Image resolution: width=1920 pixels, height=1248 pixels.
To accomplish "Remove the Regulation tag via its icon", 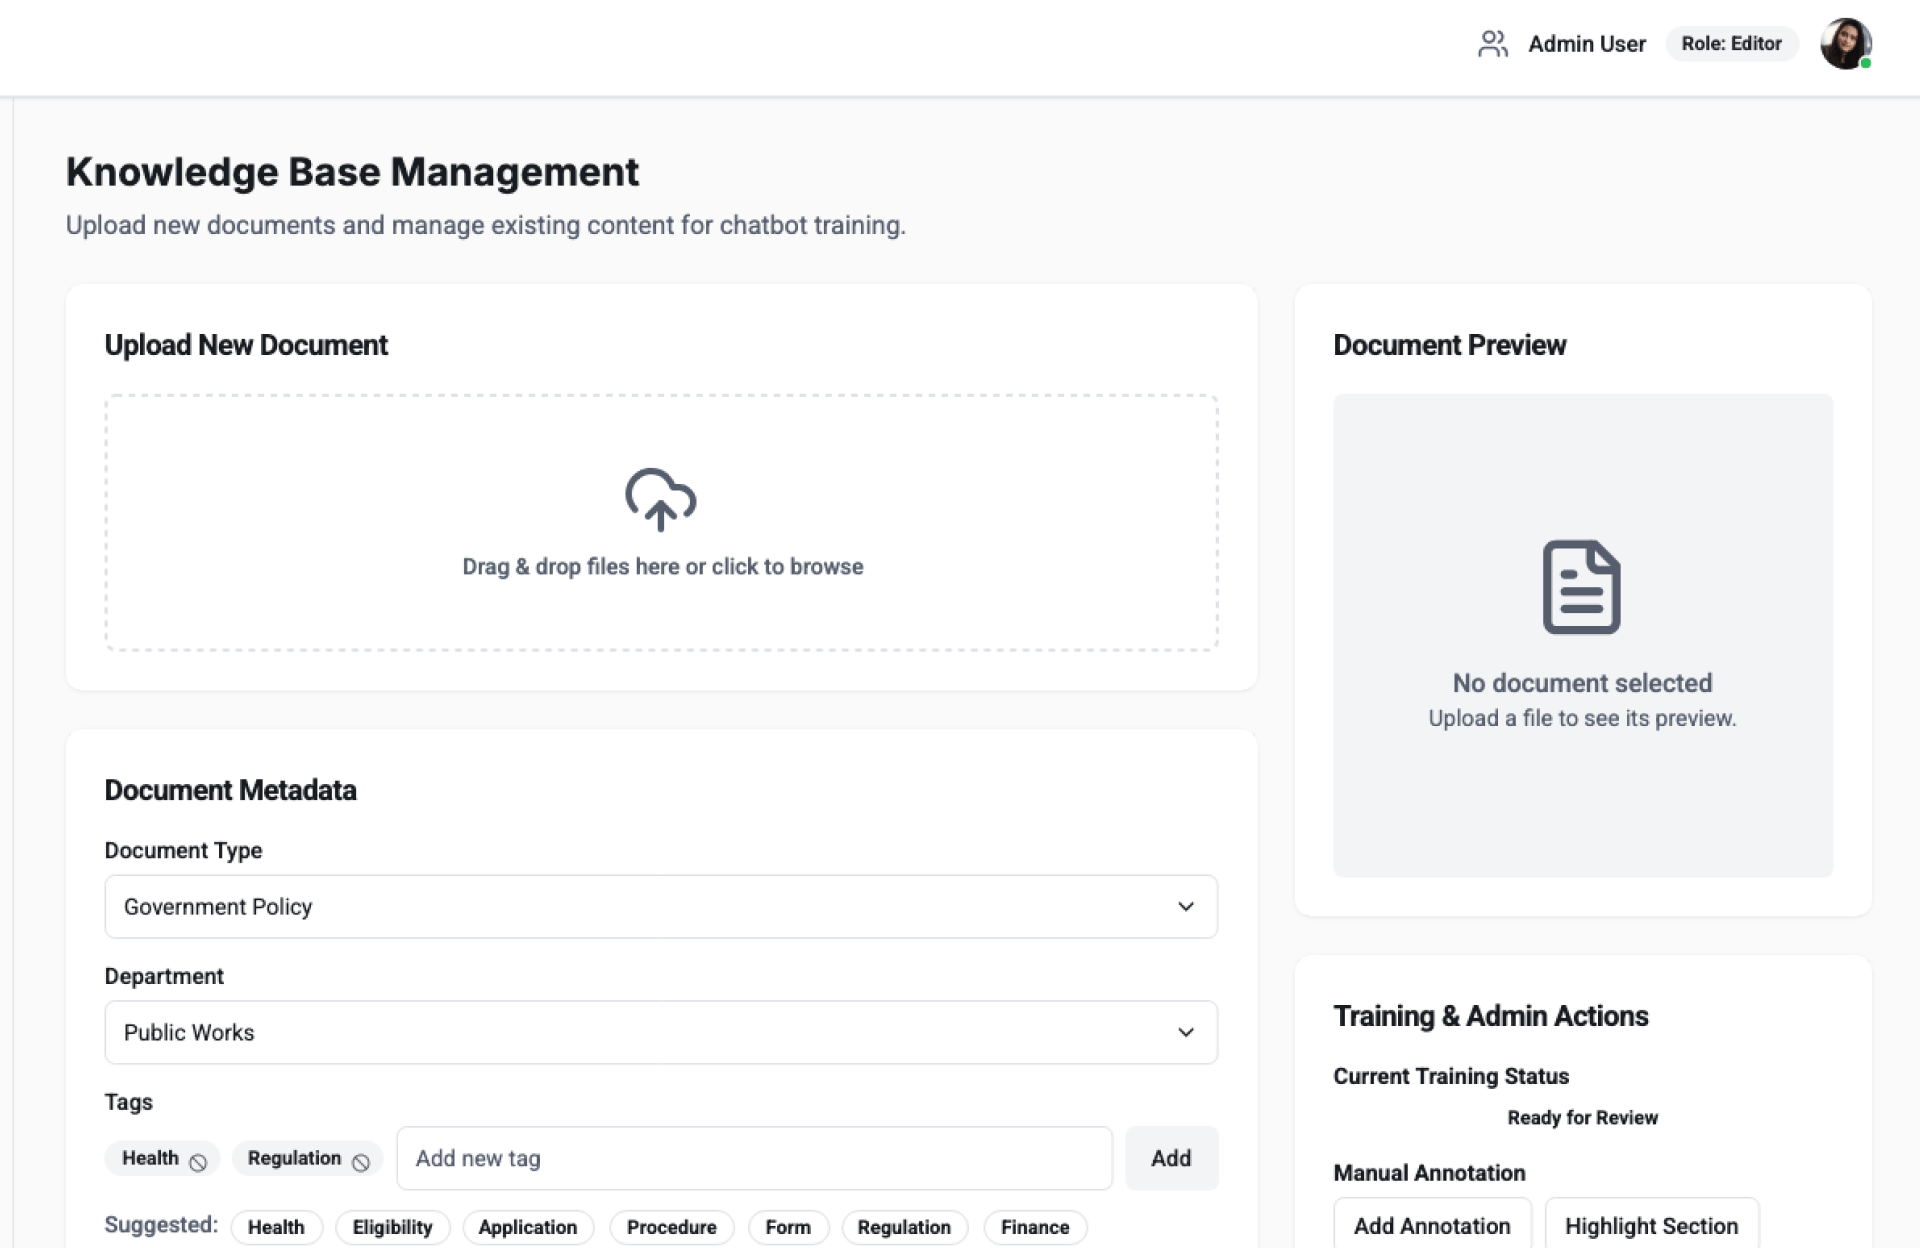I will (x=361, y=1162).
